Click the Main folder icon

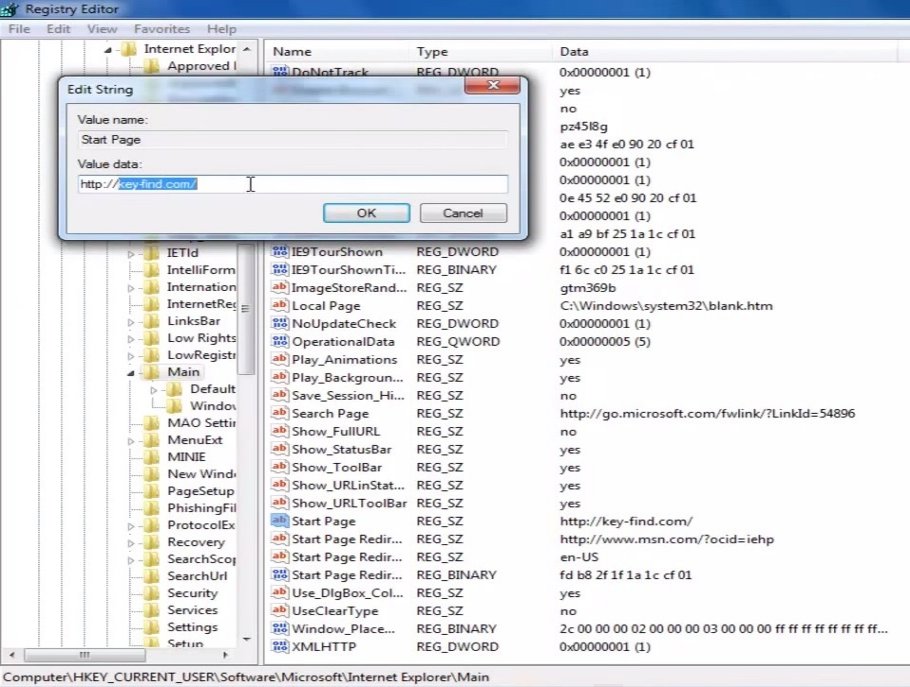tap(151, 372)
